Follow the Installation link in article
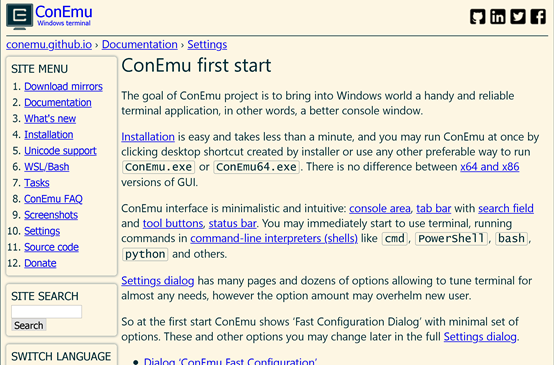Screen dimensions: 554x365 coord(148,137)
